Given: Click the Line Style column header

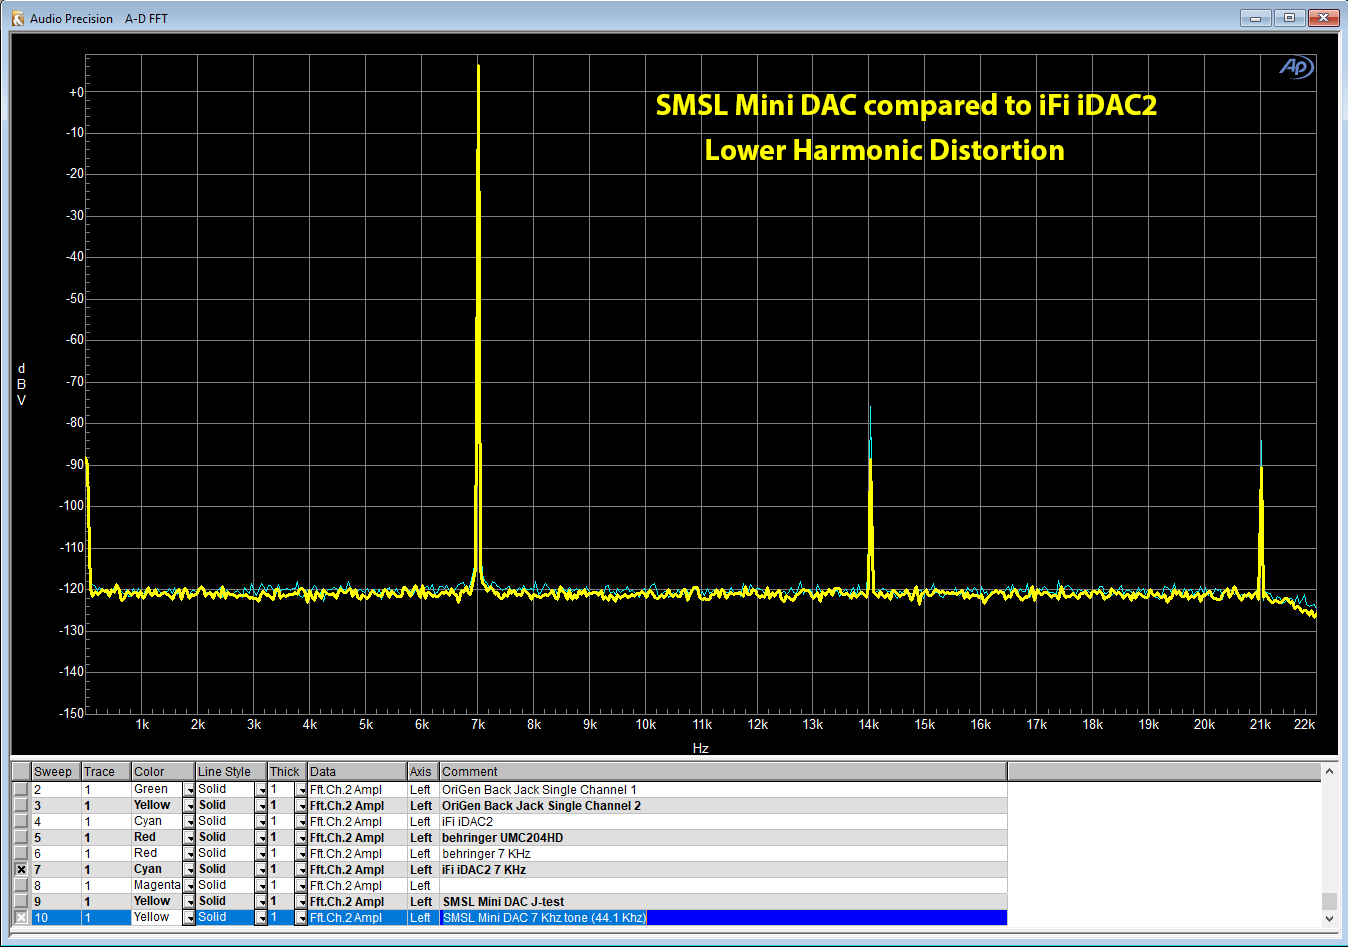Looking at the screenshot, I should pyautogui.click(x=231, y=772).
